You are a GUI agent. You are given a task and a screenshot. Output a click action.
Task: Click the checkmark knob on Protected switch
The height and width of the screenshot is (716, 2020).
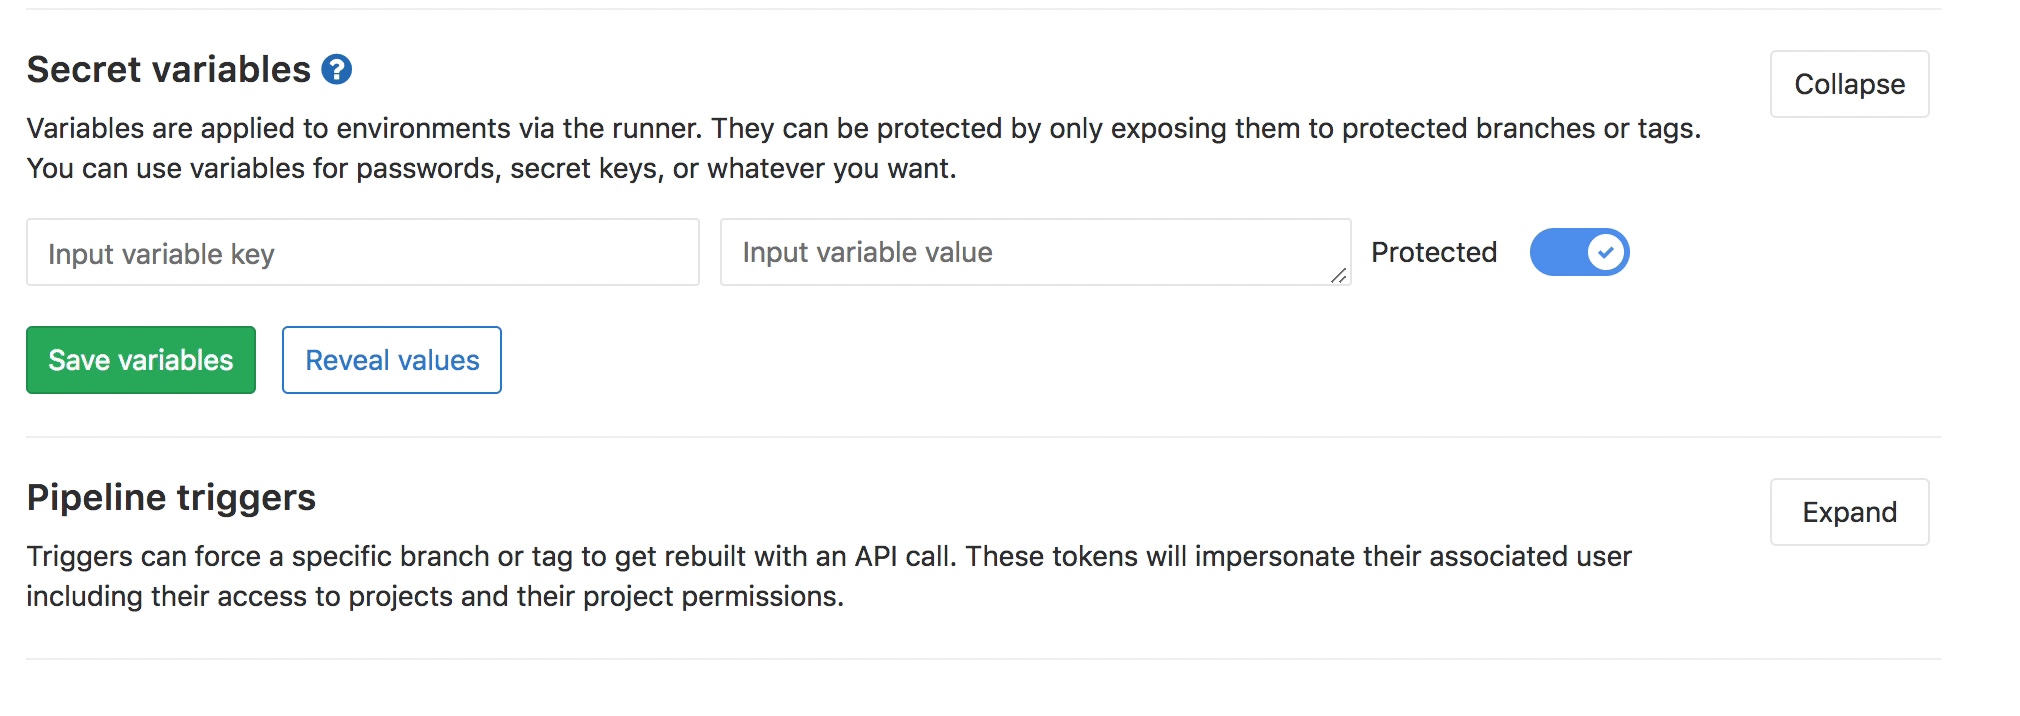click(1605, 252)
